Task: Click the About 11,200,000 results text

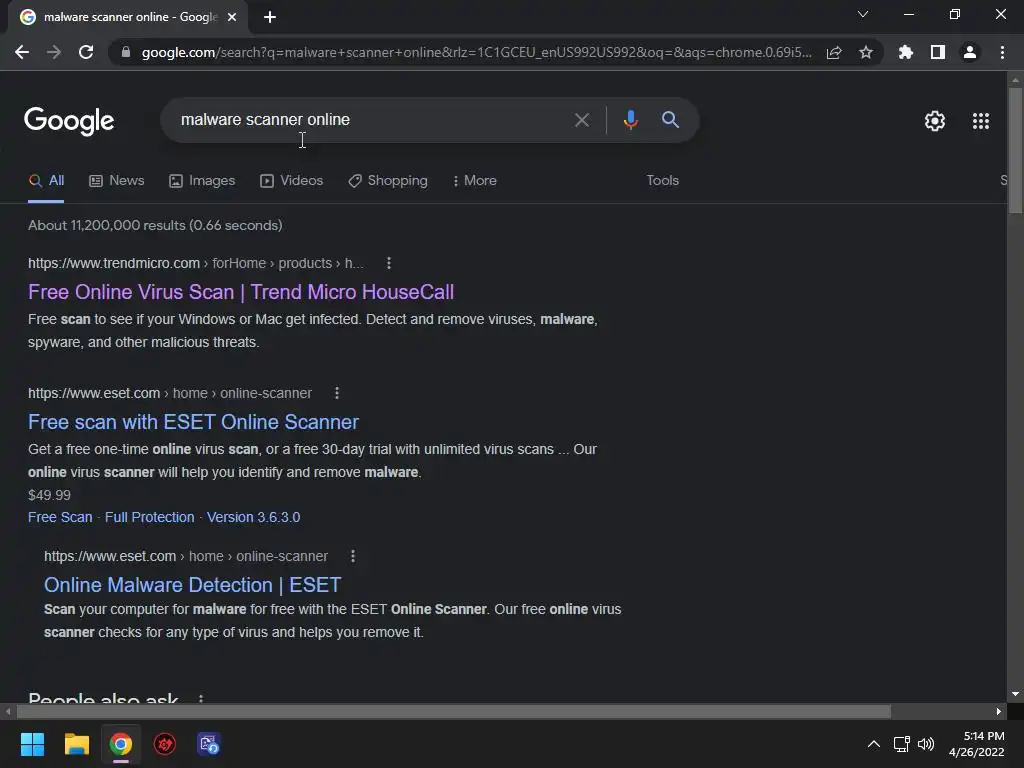Action: tap(155, 225)
